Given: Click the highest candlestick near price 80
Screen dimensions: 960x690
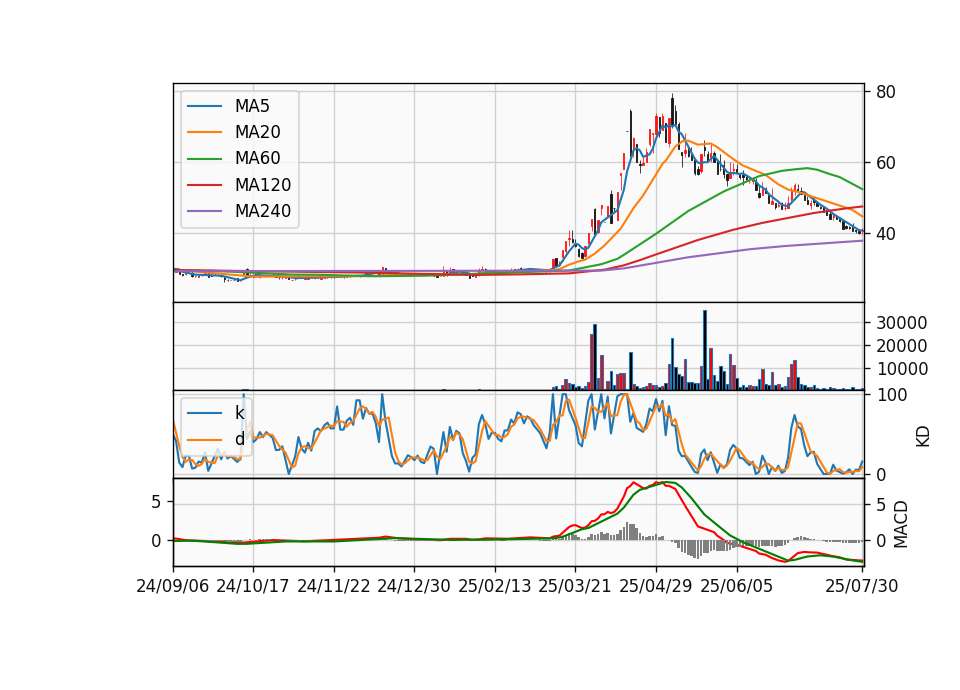Looking at the screenshot, I should pos(672,109).
